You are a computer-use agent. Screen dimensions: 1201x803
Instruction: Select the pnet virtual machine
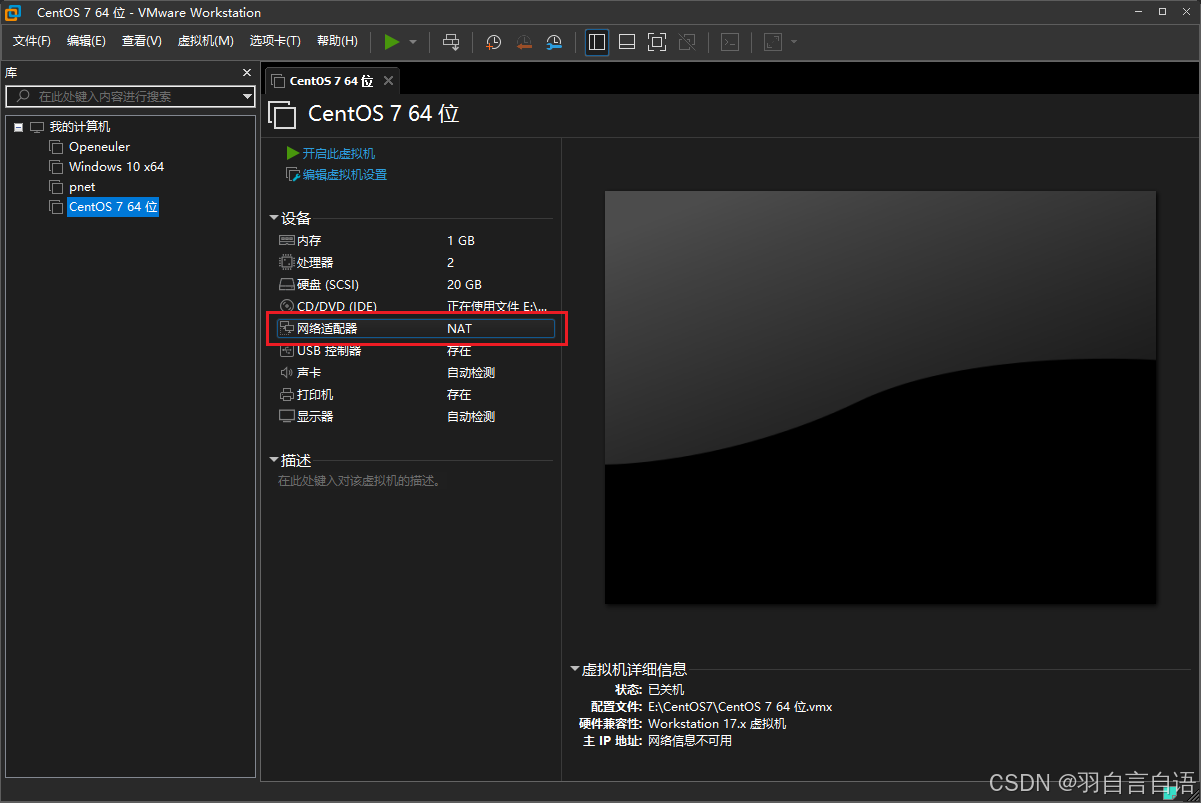click(x=82, y=187)
